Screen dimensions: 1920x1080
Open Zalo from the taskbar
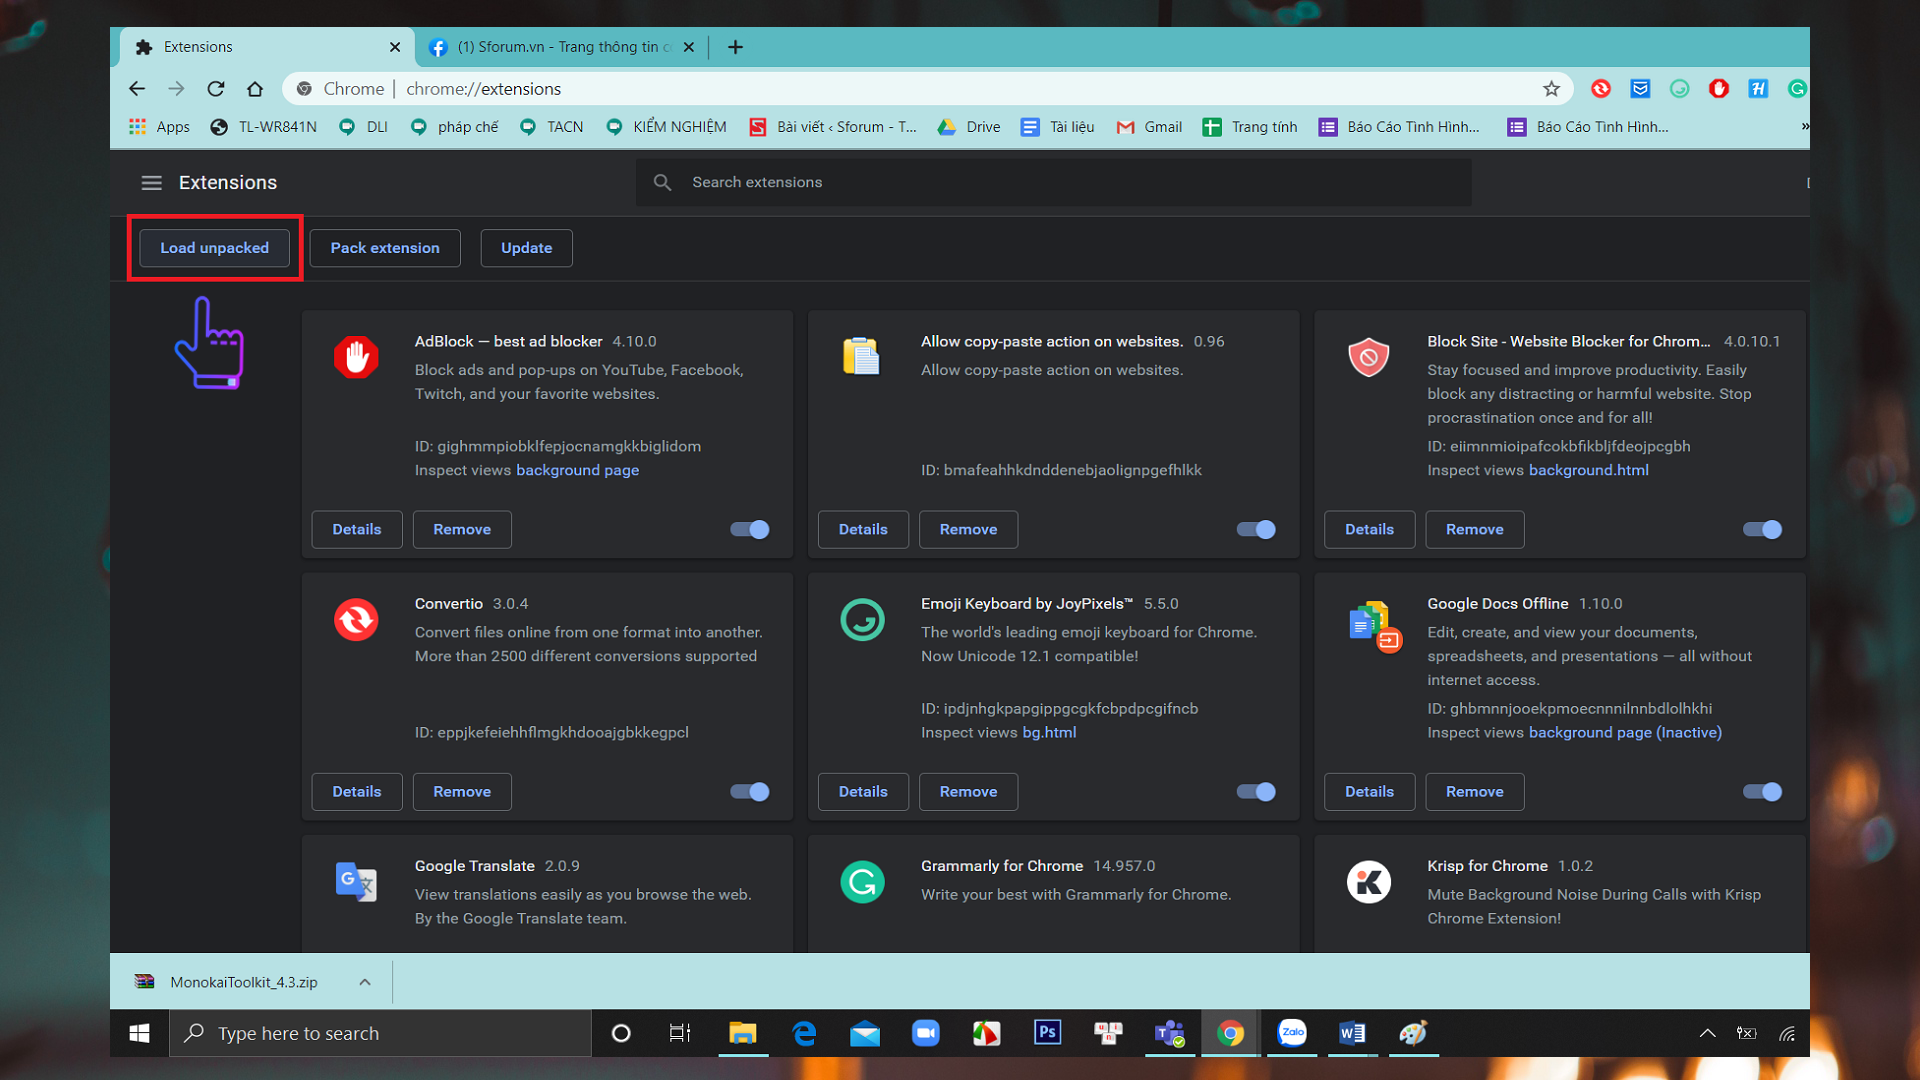tap(1292, 1033)
